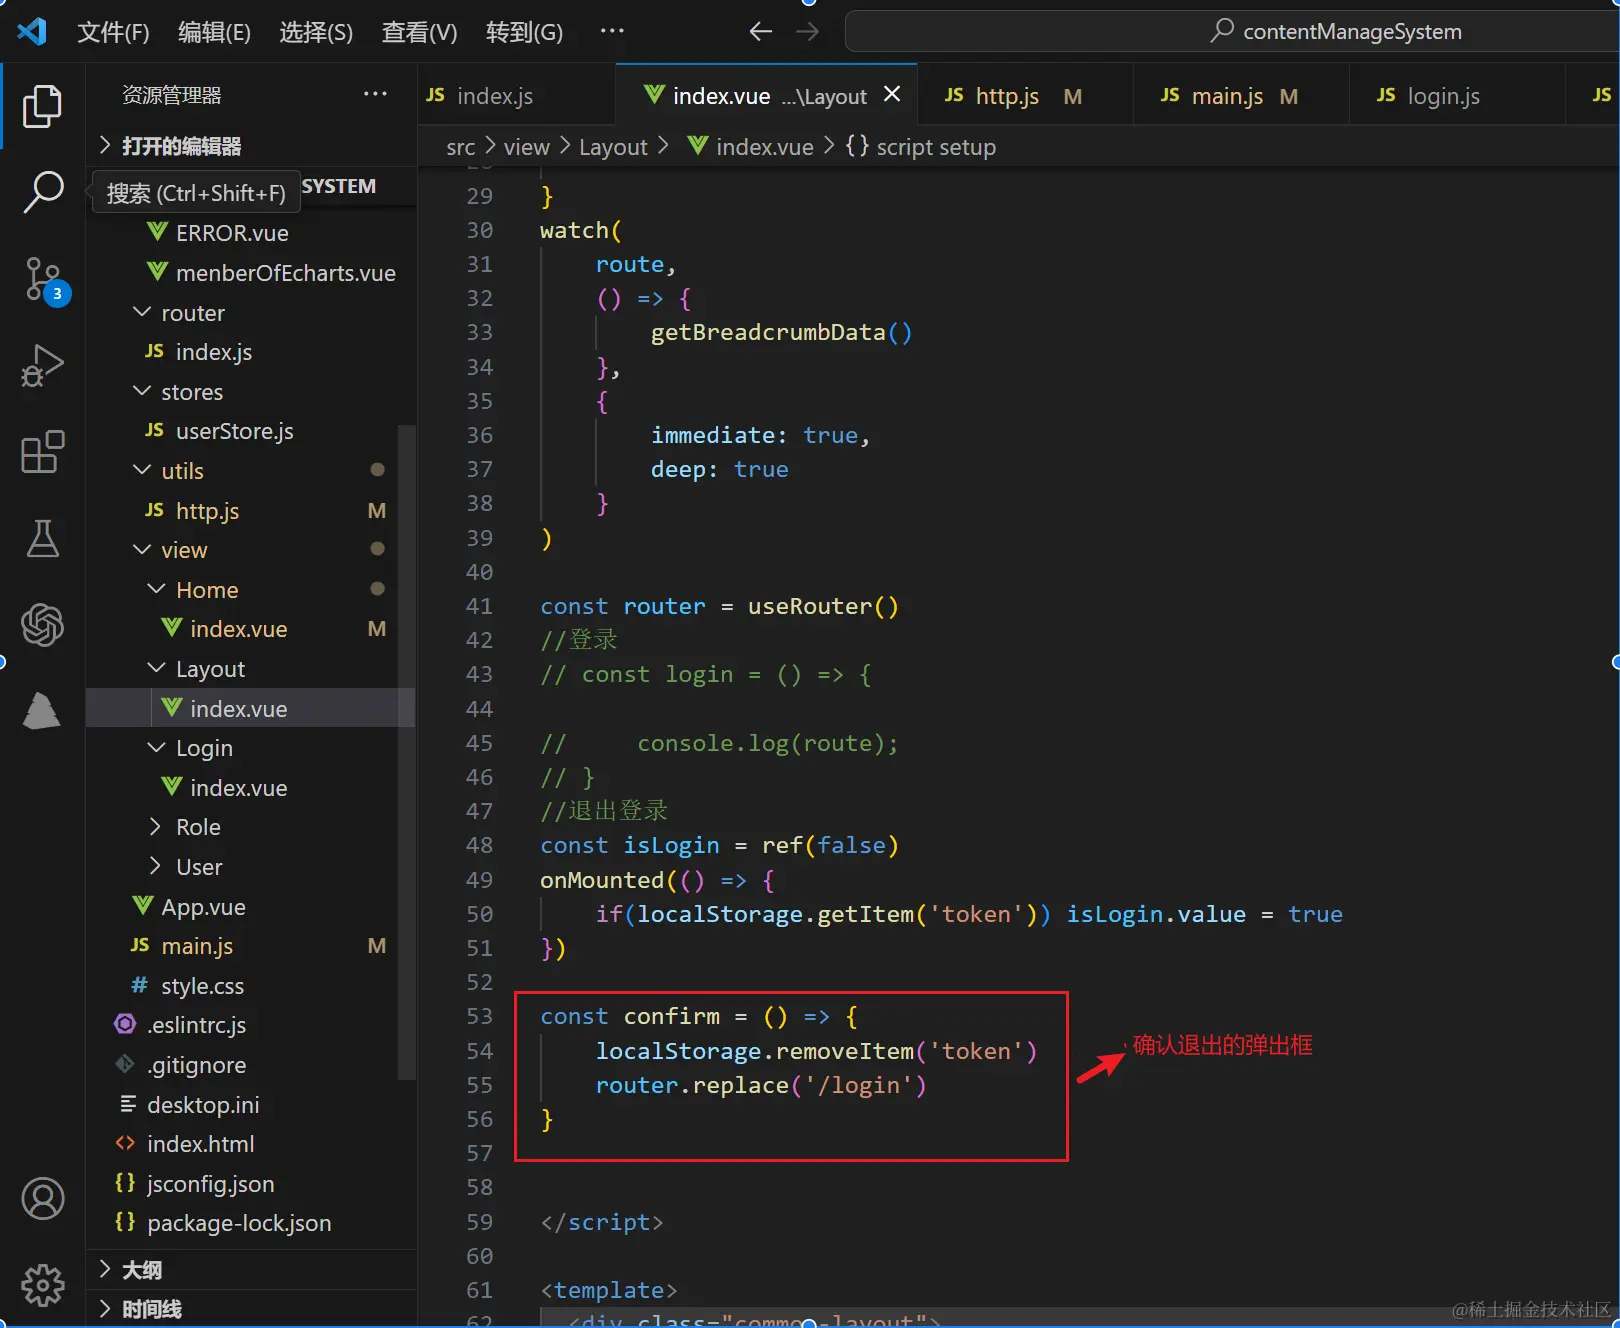
Task: Open the Testing flask icon
Action: click(42, 539)
